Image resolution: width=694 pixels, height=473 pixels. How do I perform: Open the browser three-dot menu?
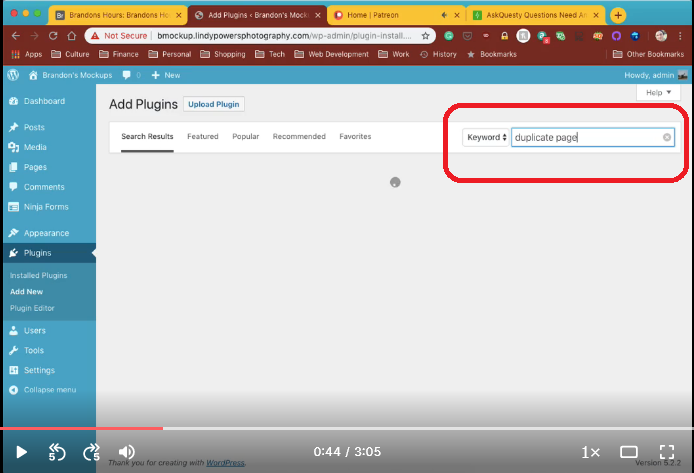pos(680,36)
